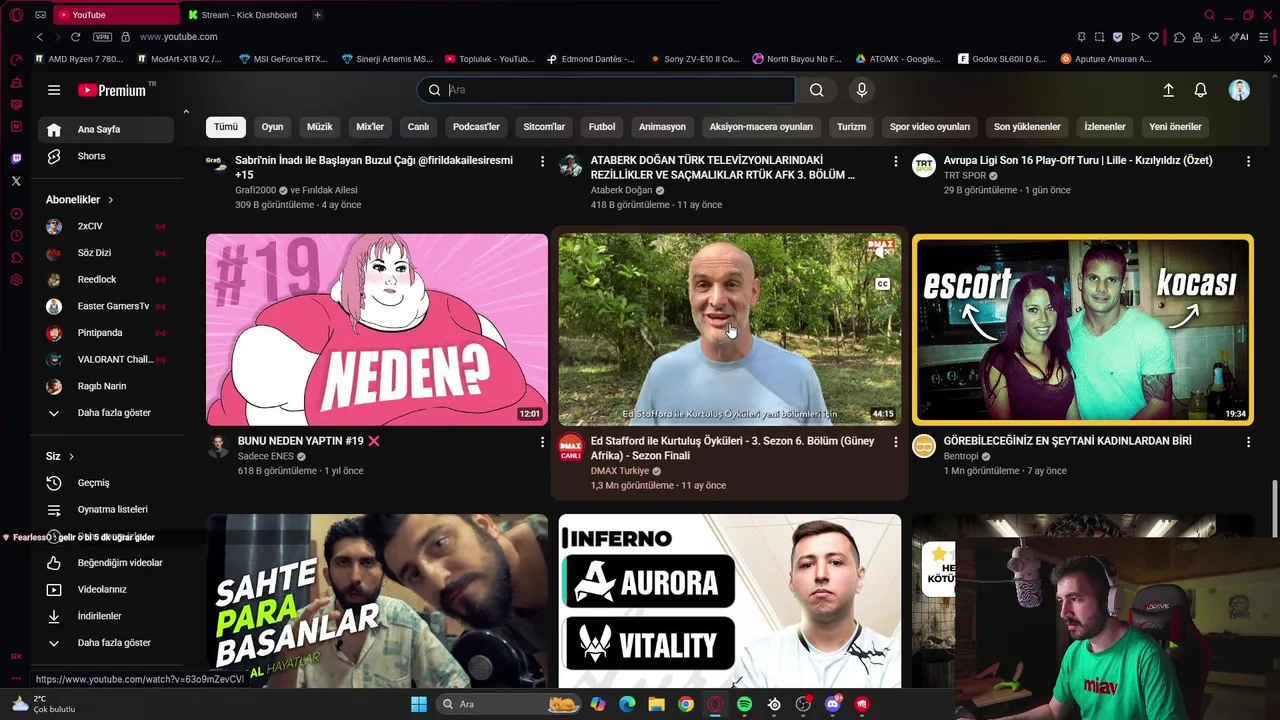Add page to bookmarks heart icon
1280x720 pixels.
click(1153, 37)
